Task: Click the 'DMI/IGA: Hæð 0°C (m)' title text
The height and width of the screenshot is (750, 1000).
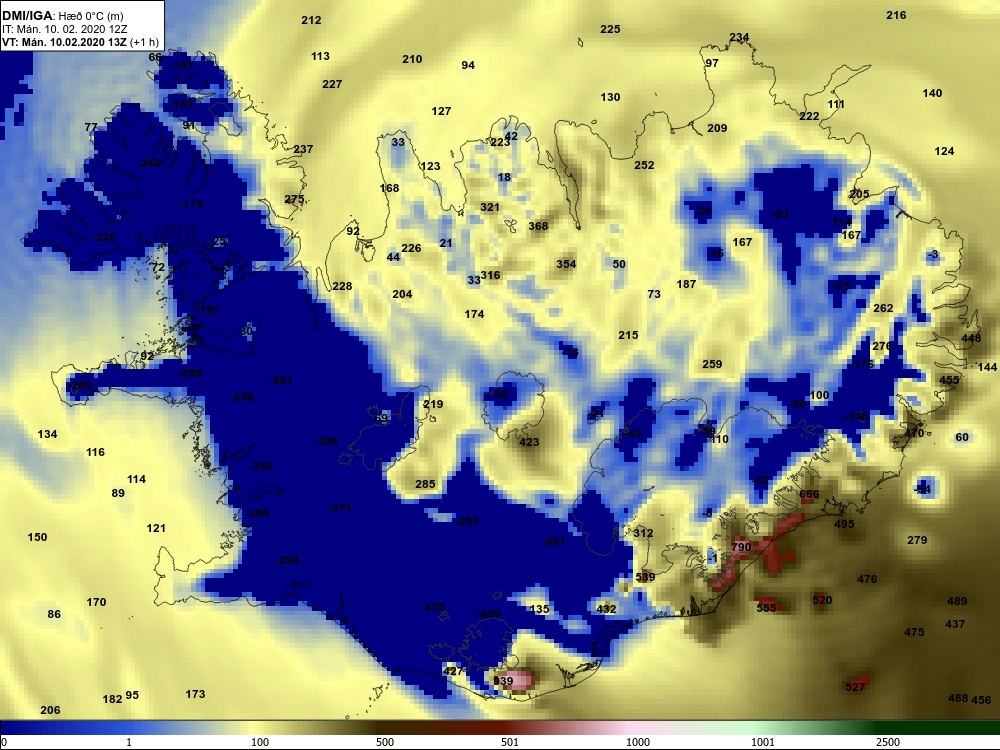Action: pos(62,15)
